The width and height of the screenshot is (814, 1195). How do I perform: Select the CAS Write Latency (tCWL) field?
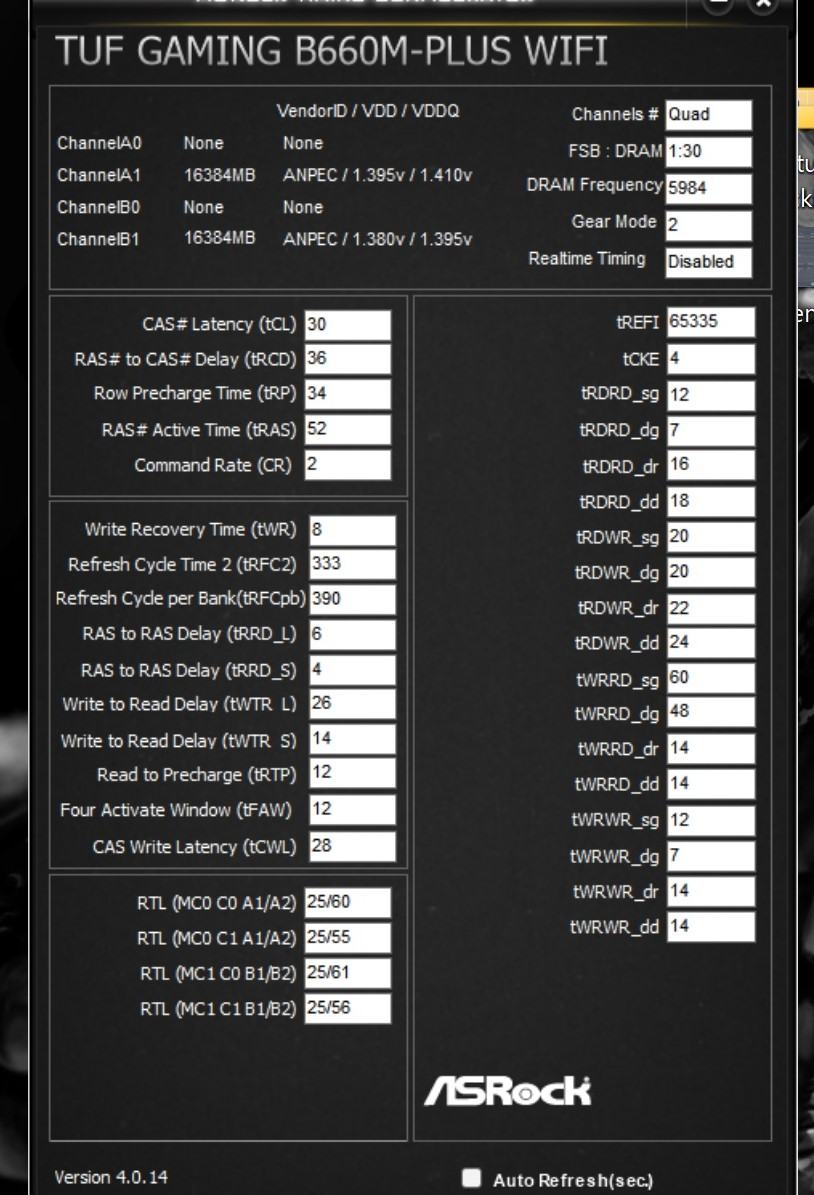[x=352, y=847]
